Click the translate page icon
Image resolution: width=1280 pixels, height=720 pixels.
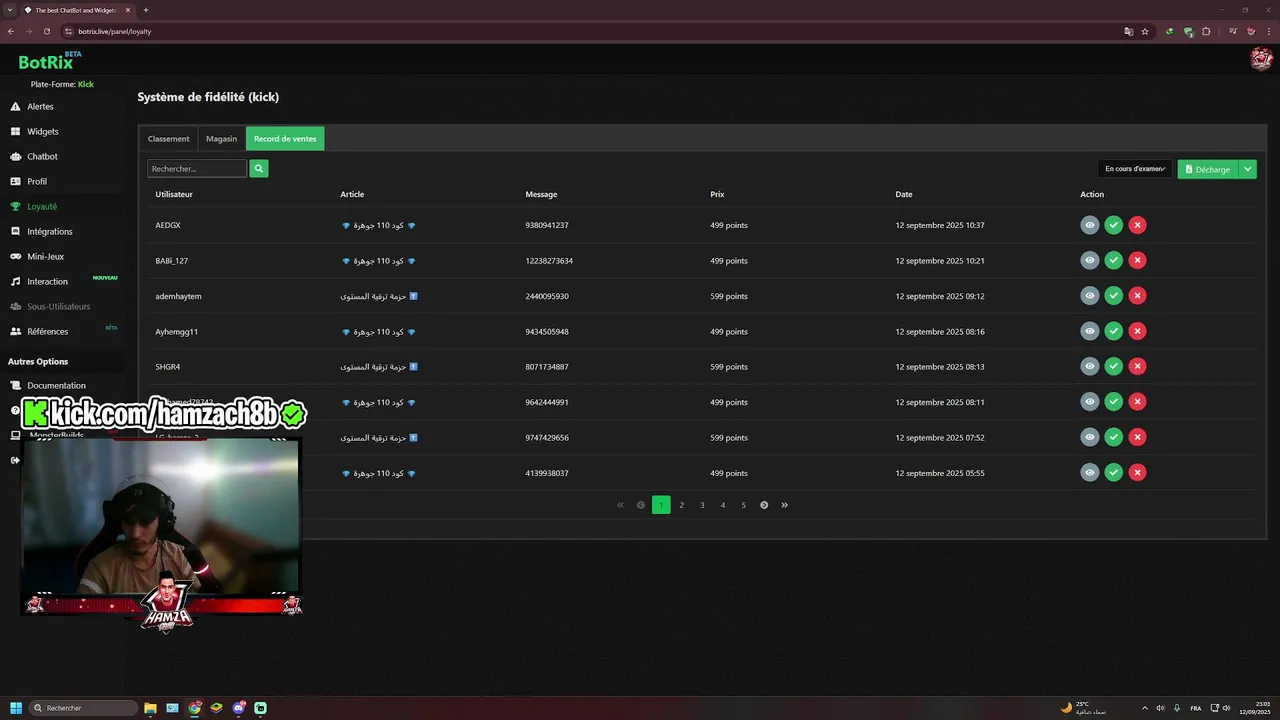tap(1129, 31)
